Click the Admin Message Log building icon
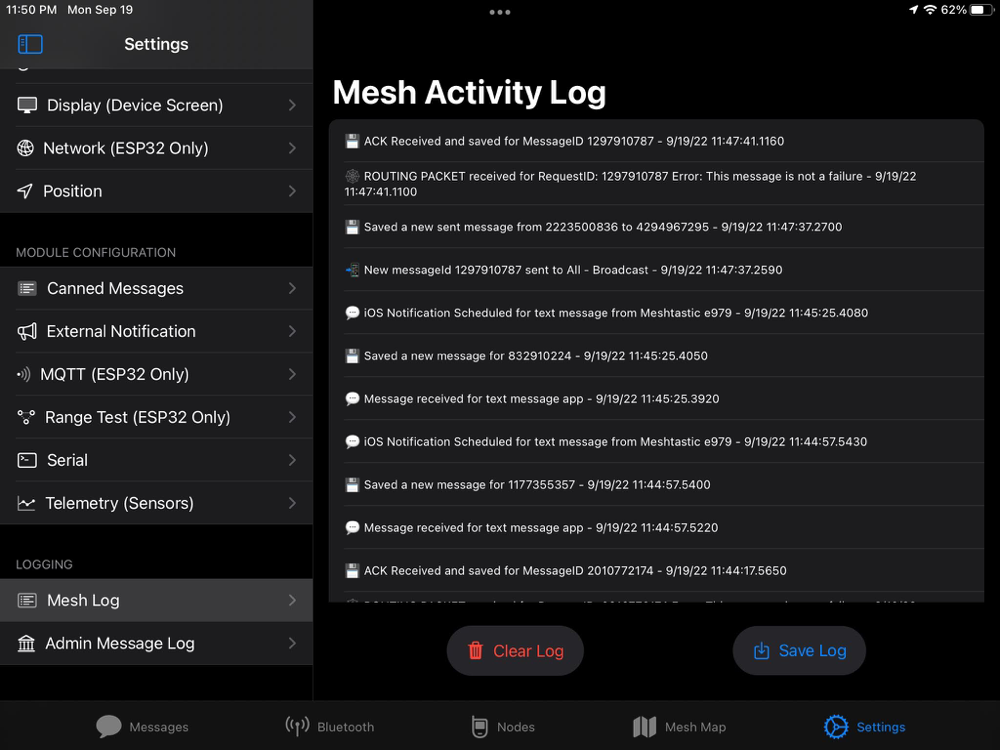Image resolution: width=1000 pixels, height=750 pixels. (x=27, y=643)
